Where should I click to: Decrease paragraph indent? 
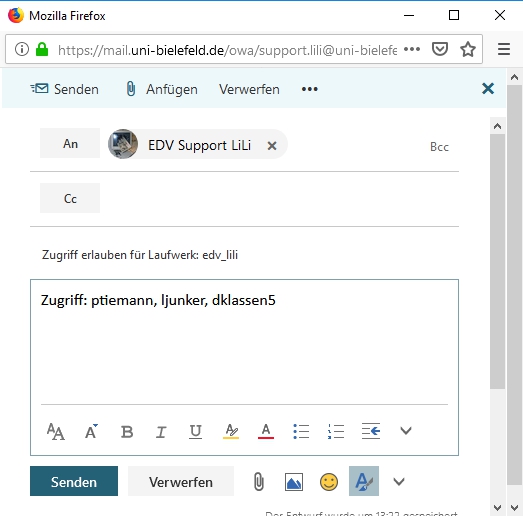pyautogui.click(x=371, y=431)
